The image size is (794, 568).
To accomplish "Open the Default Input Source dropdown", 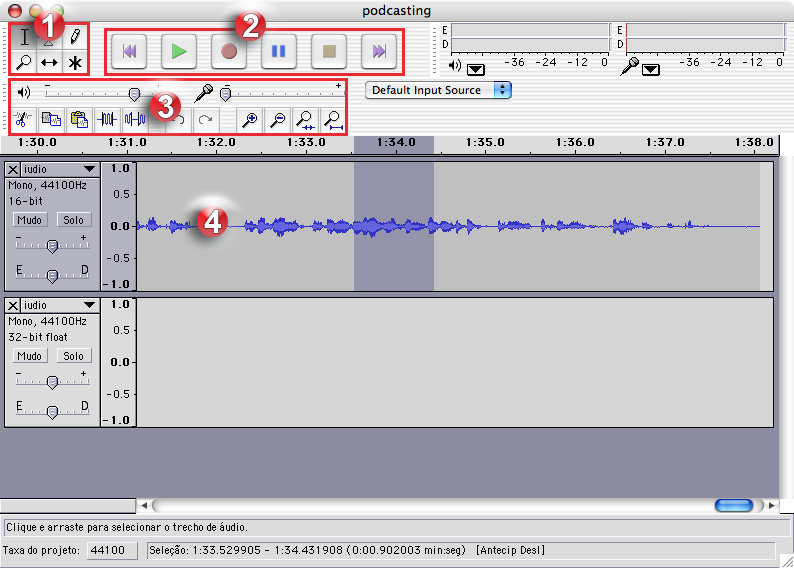I will coord(439,90).
